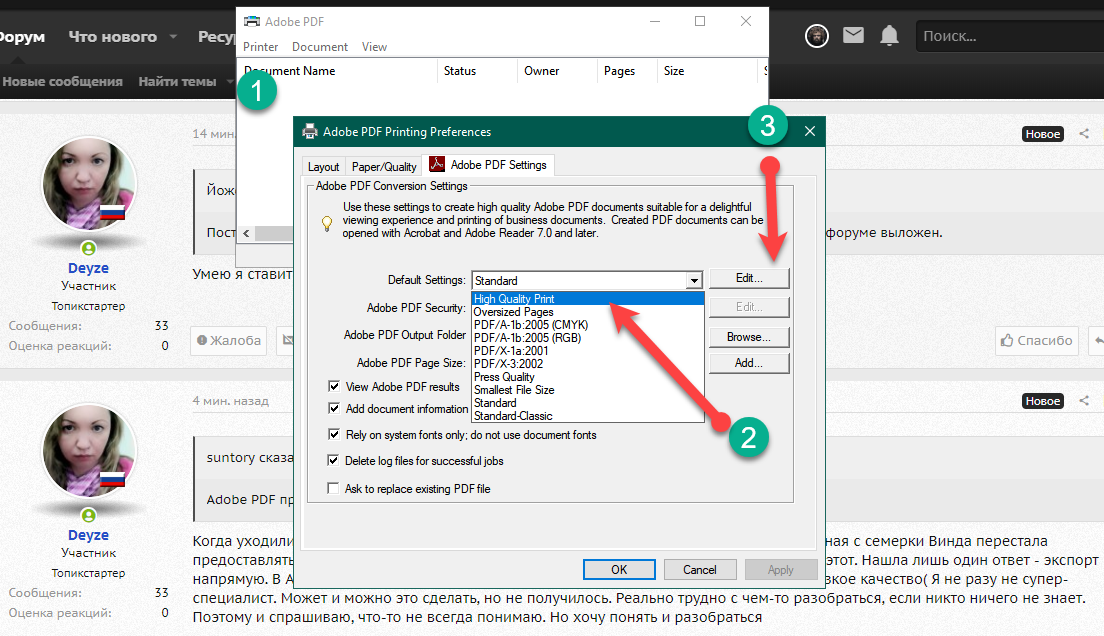Click Add button for page size
This screenshot has width=1104, height=636.
[749, 363]
